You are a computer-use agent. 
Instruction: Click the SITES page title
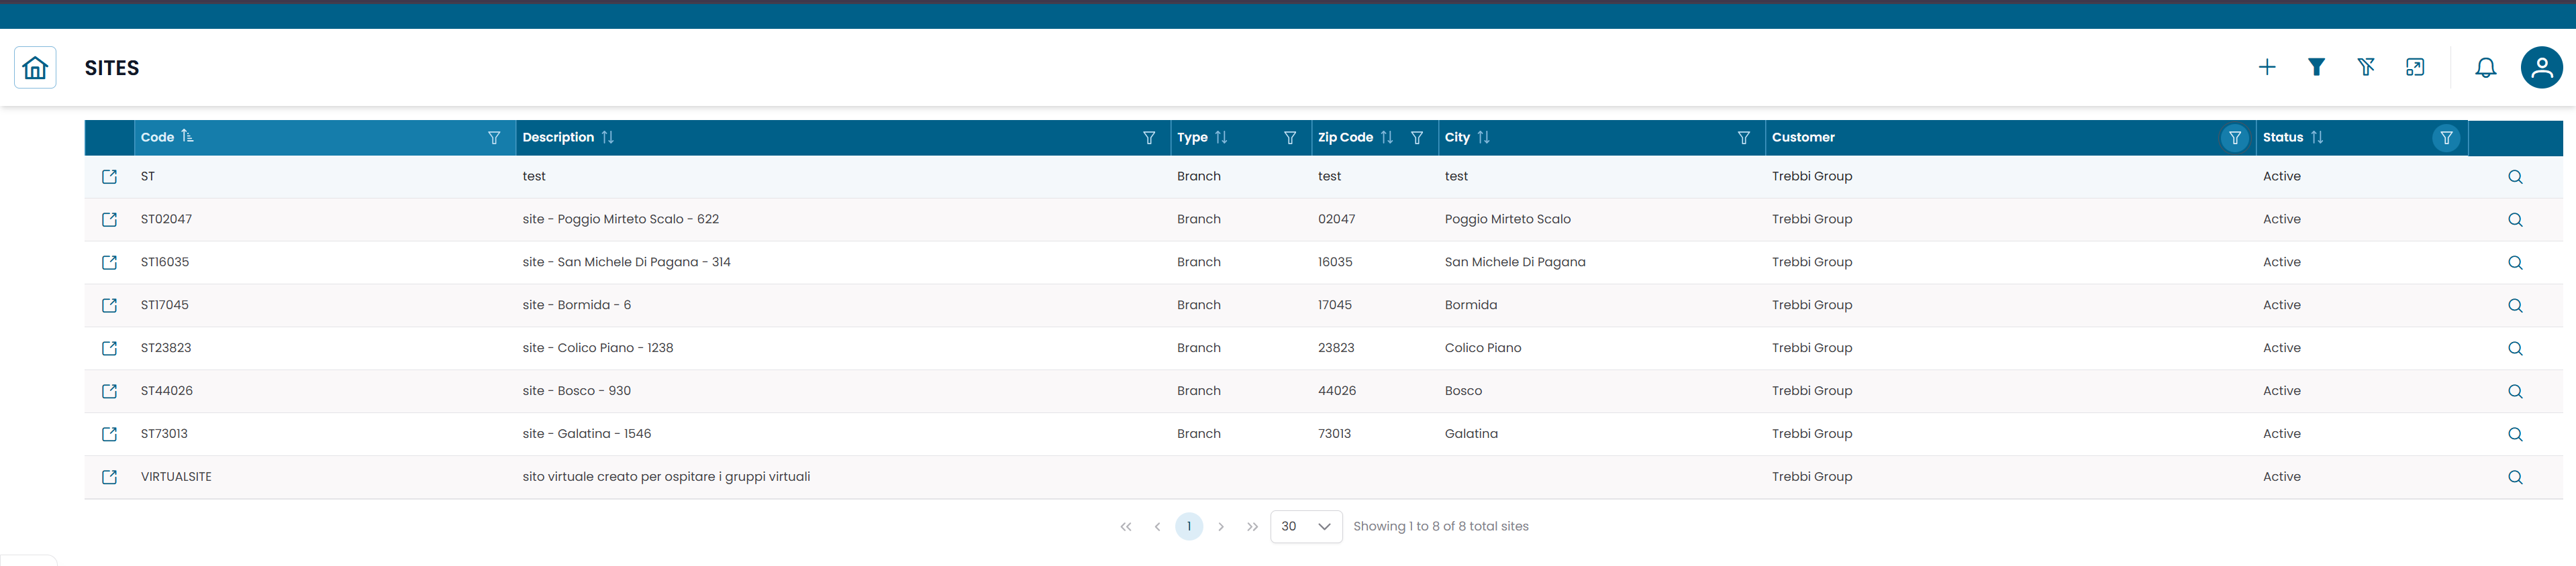112,68
